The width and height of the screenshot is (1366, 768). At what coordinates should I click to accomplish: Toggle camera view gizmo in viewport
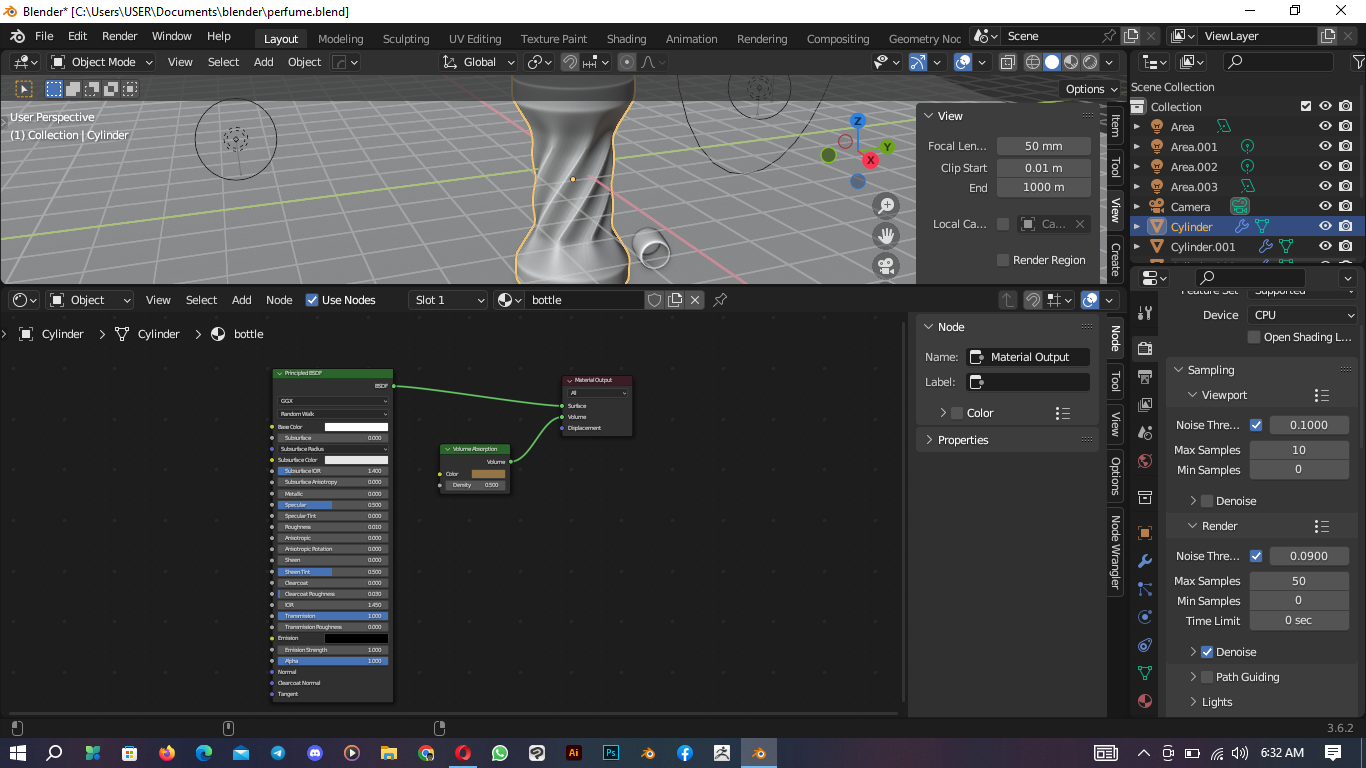885,266
